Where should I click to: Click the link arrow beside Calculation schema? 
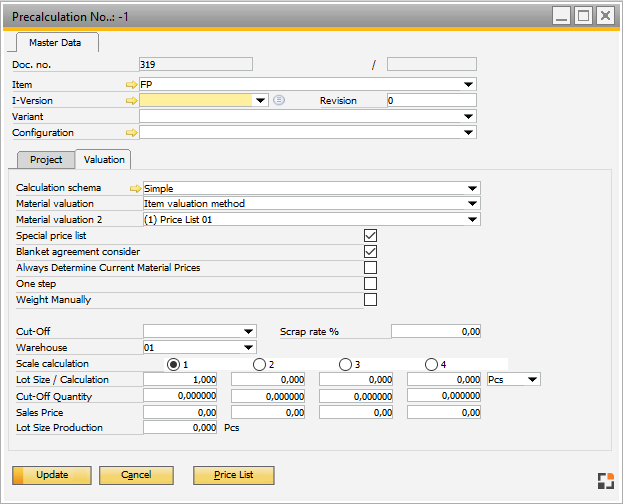pyautogui.click(x=135, y=188)
